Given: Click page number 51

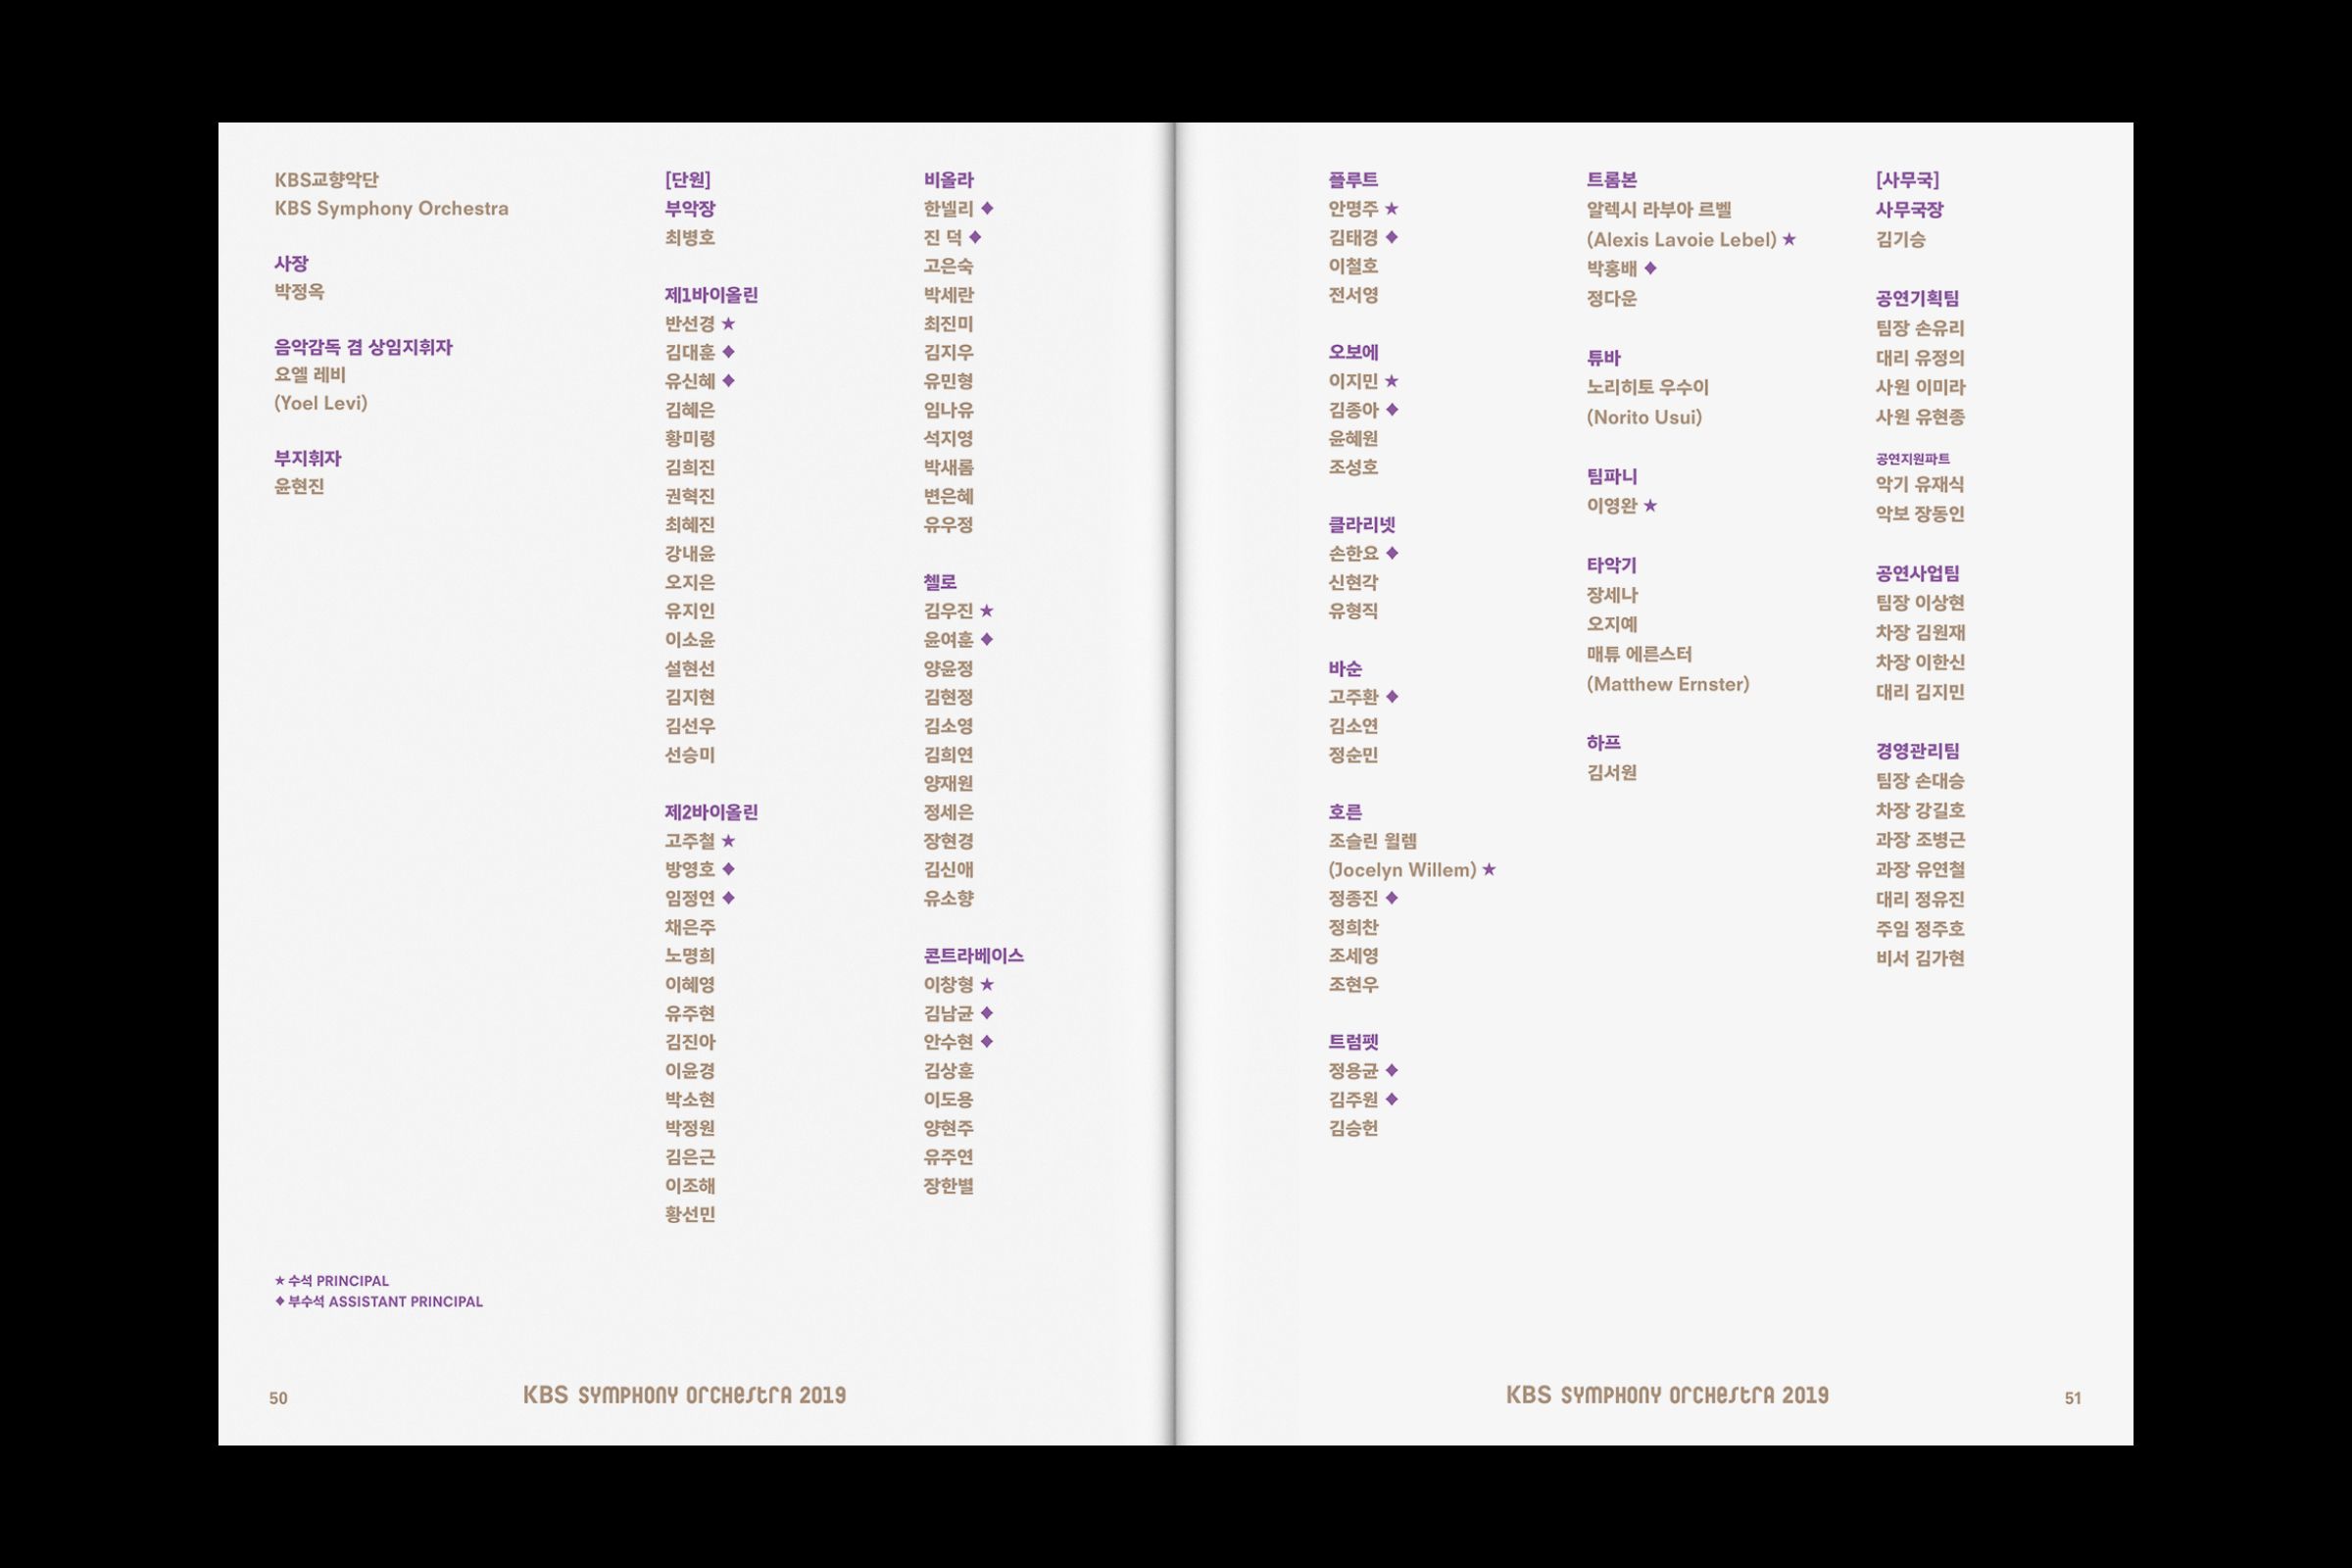Looking at the screenshot, I should click(2073, 1398).
